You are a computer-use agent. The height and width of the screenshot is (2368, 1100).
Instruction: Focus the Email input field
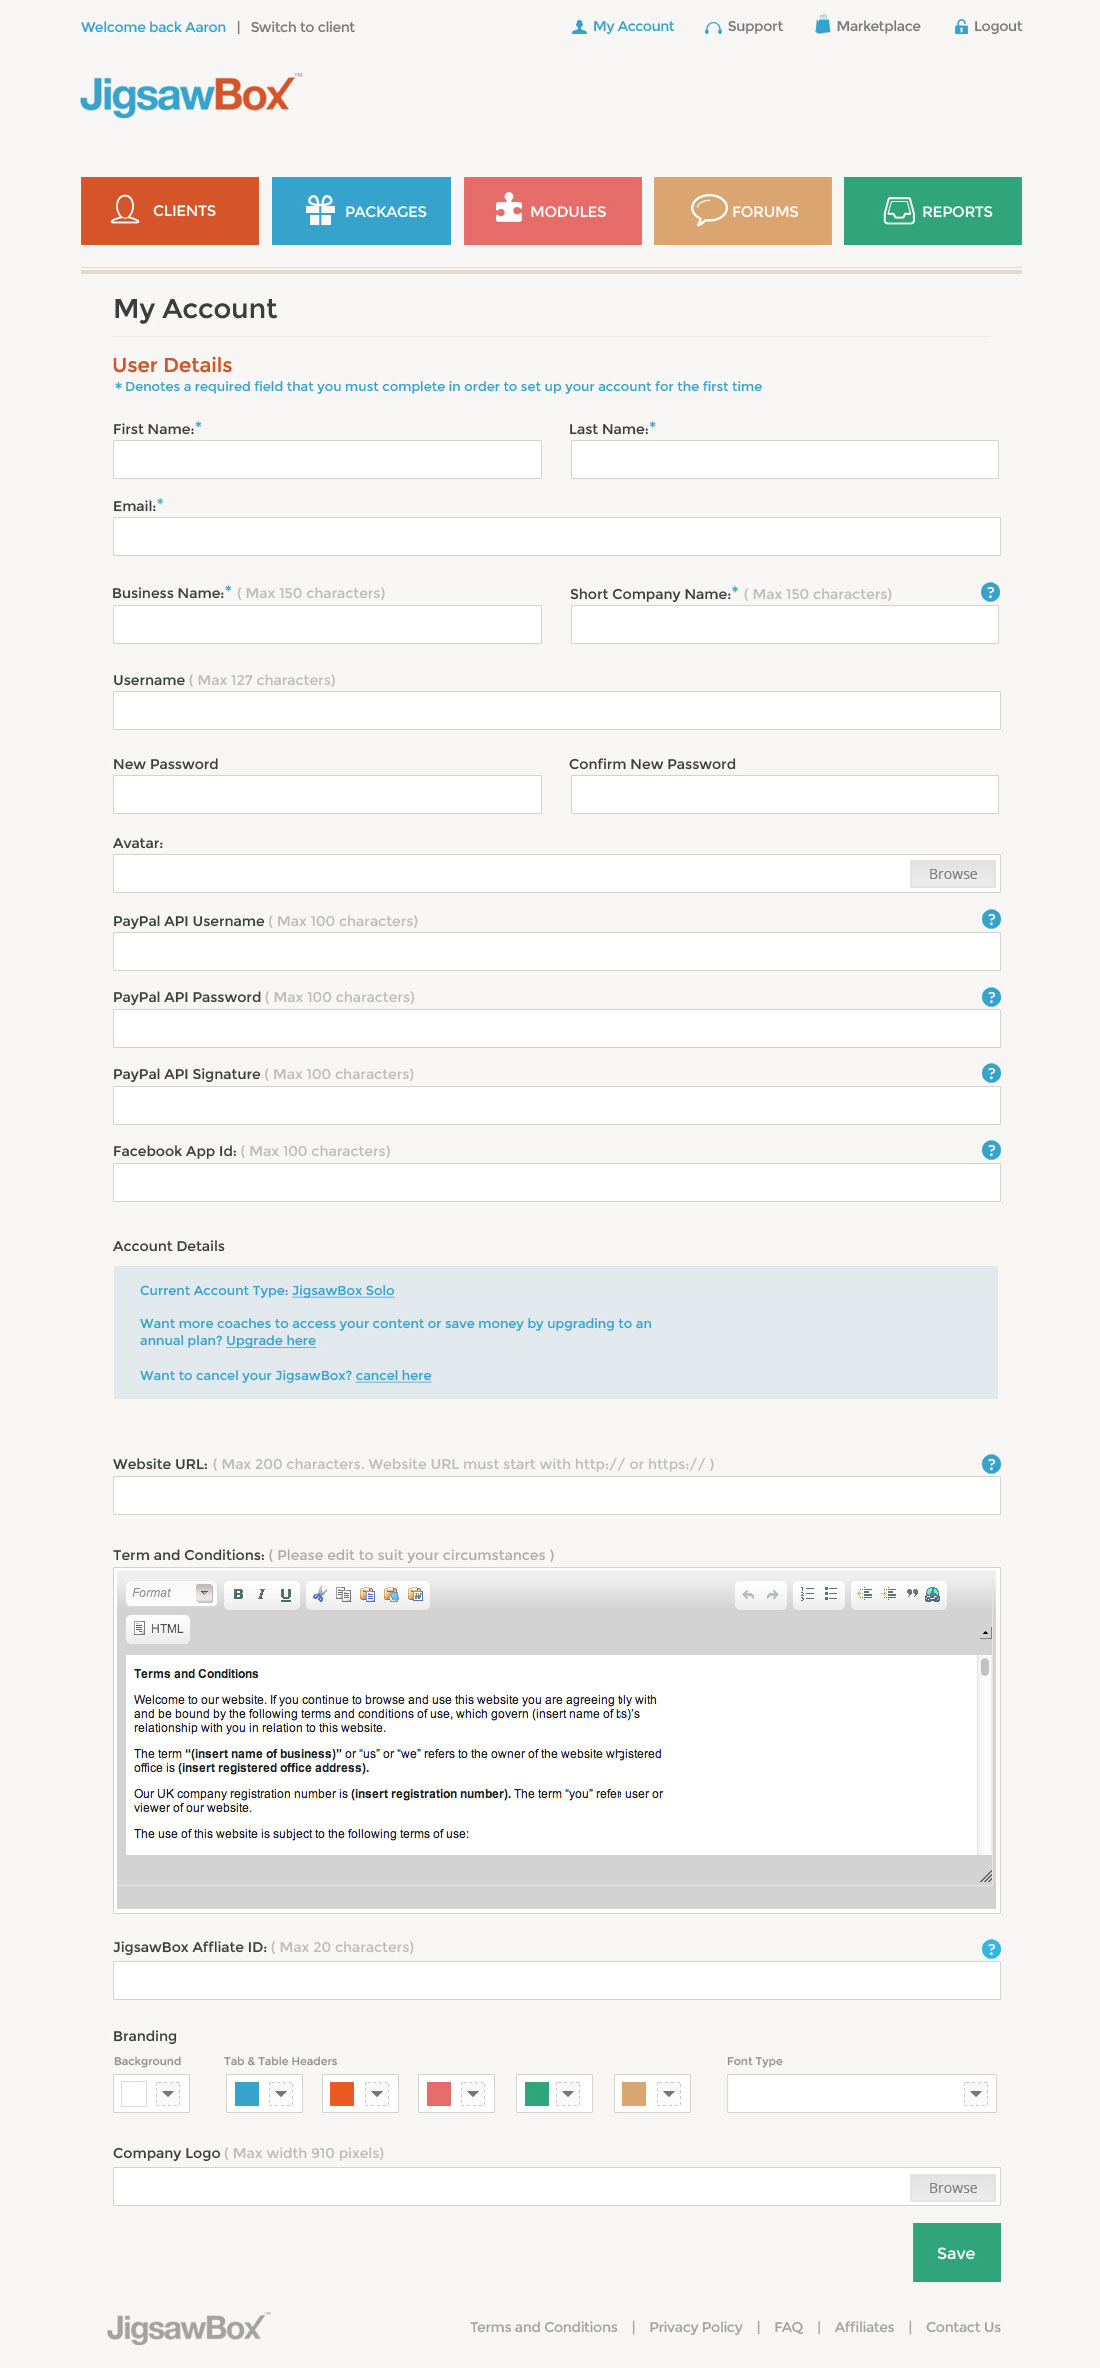pyautogui.click(x=557, y=537)
